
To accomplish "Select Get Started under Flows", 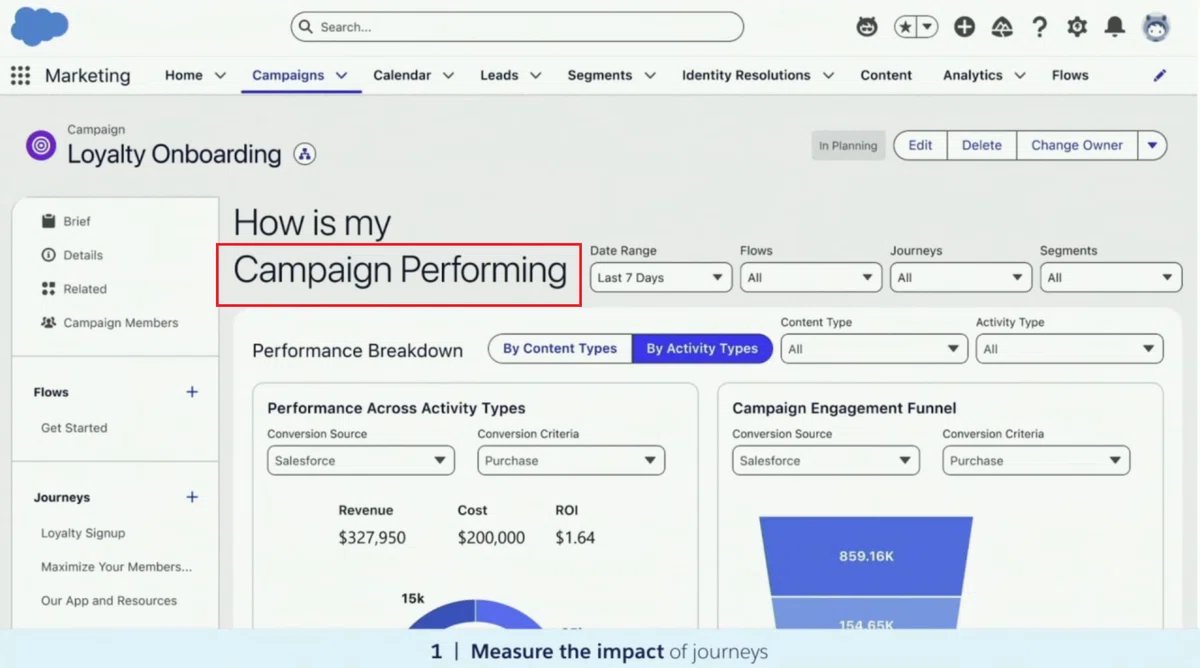I will pos(74,428).
